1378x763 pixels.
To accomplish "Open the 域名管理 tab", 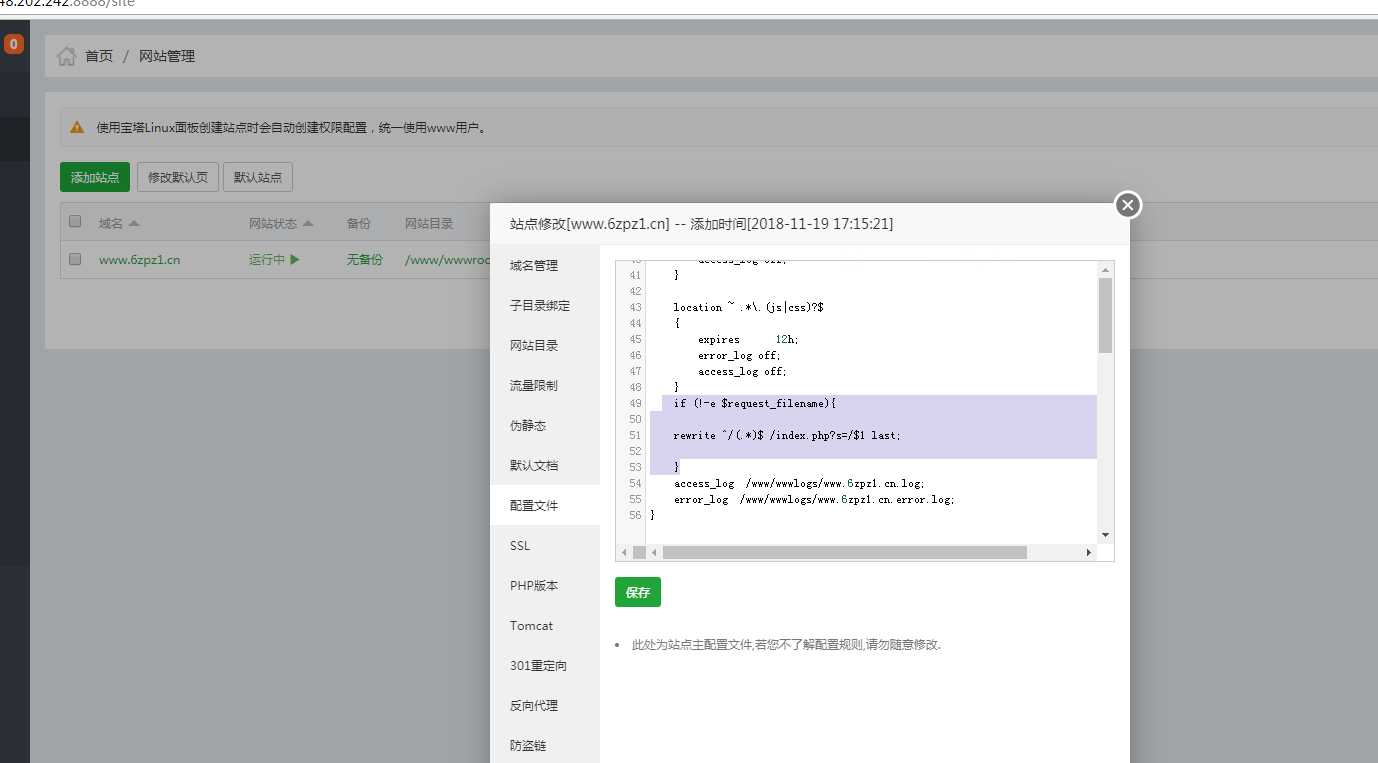I will coord(545,266).
